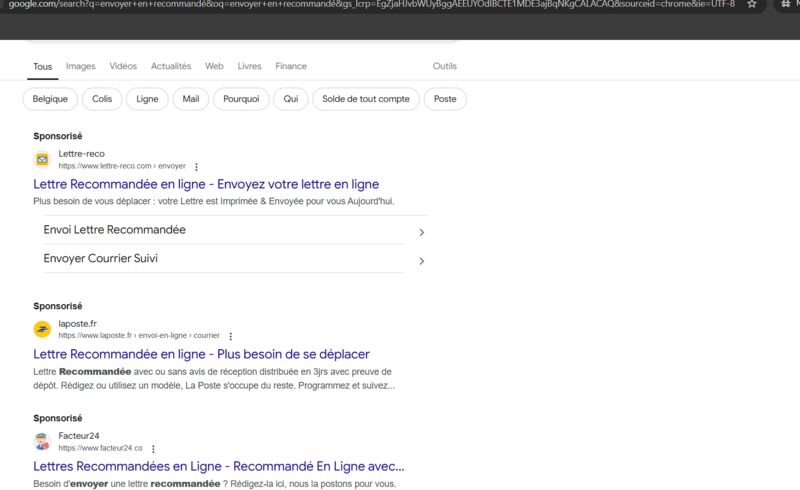Open the Outils search tools
Image resolution: width=800 pixels, height=490 pixels.
[x=444, y=66]
